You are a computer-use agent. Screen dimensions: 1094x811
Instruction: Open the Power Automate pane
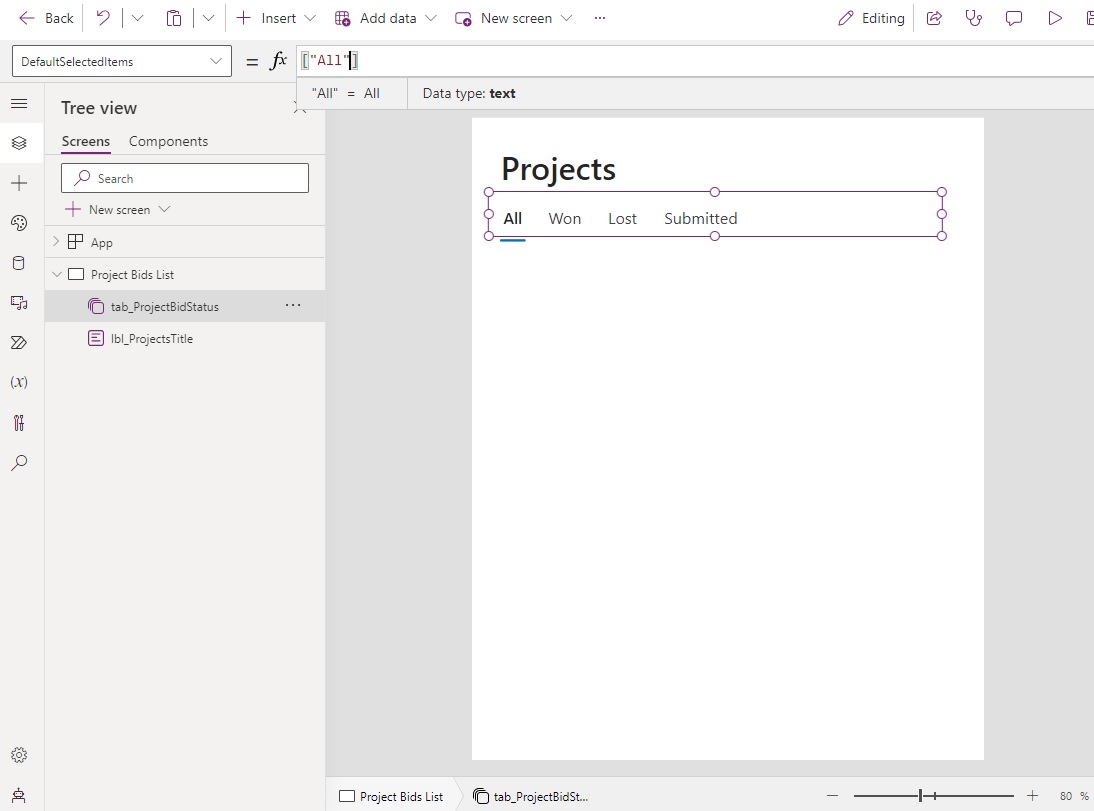[x=20, y=343]
